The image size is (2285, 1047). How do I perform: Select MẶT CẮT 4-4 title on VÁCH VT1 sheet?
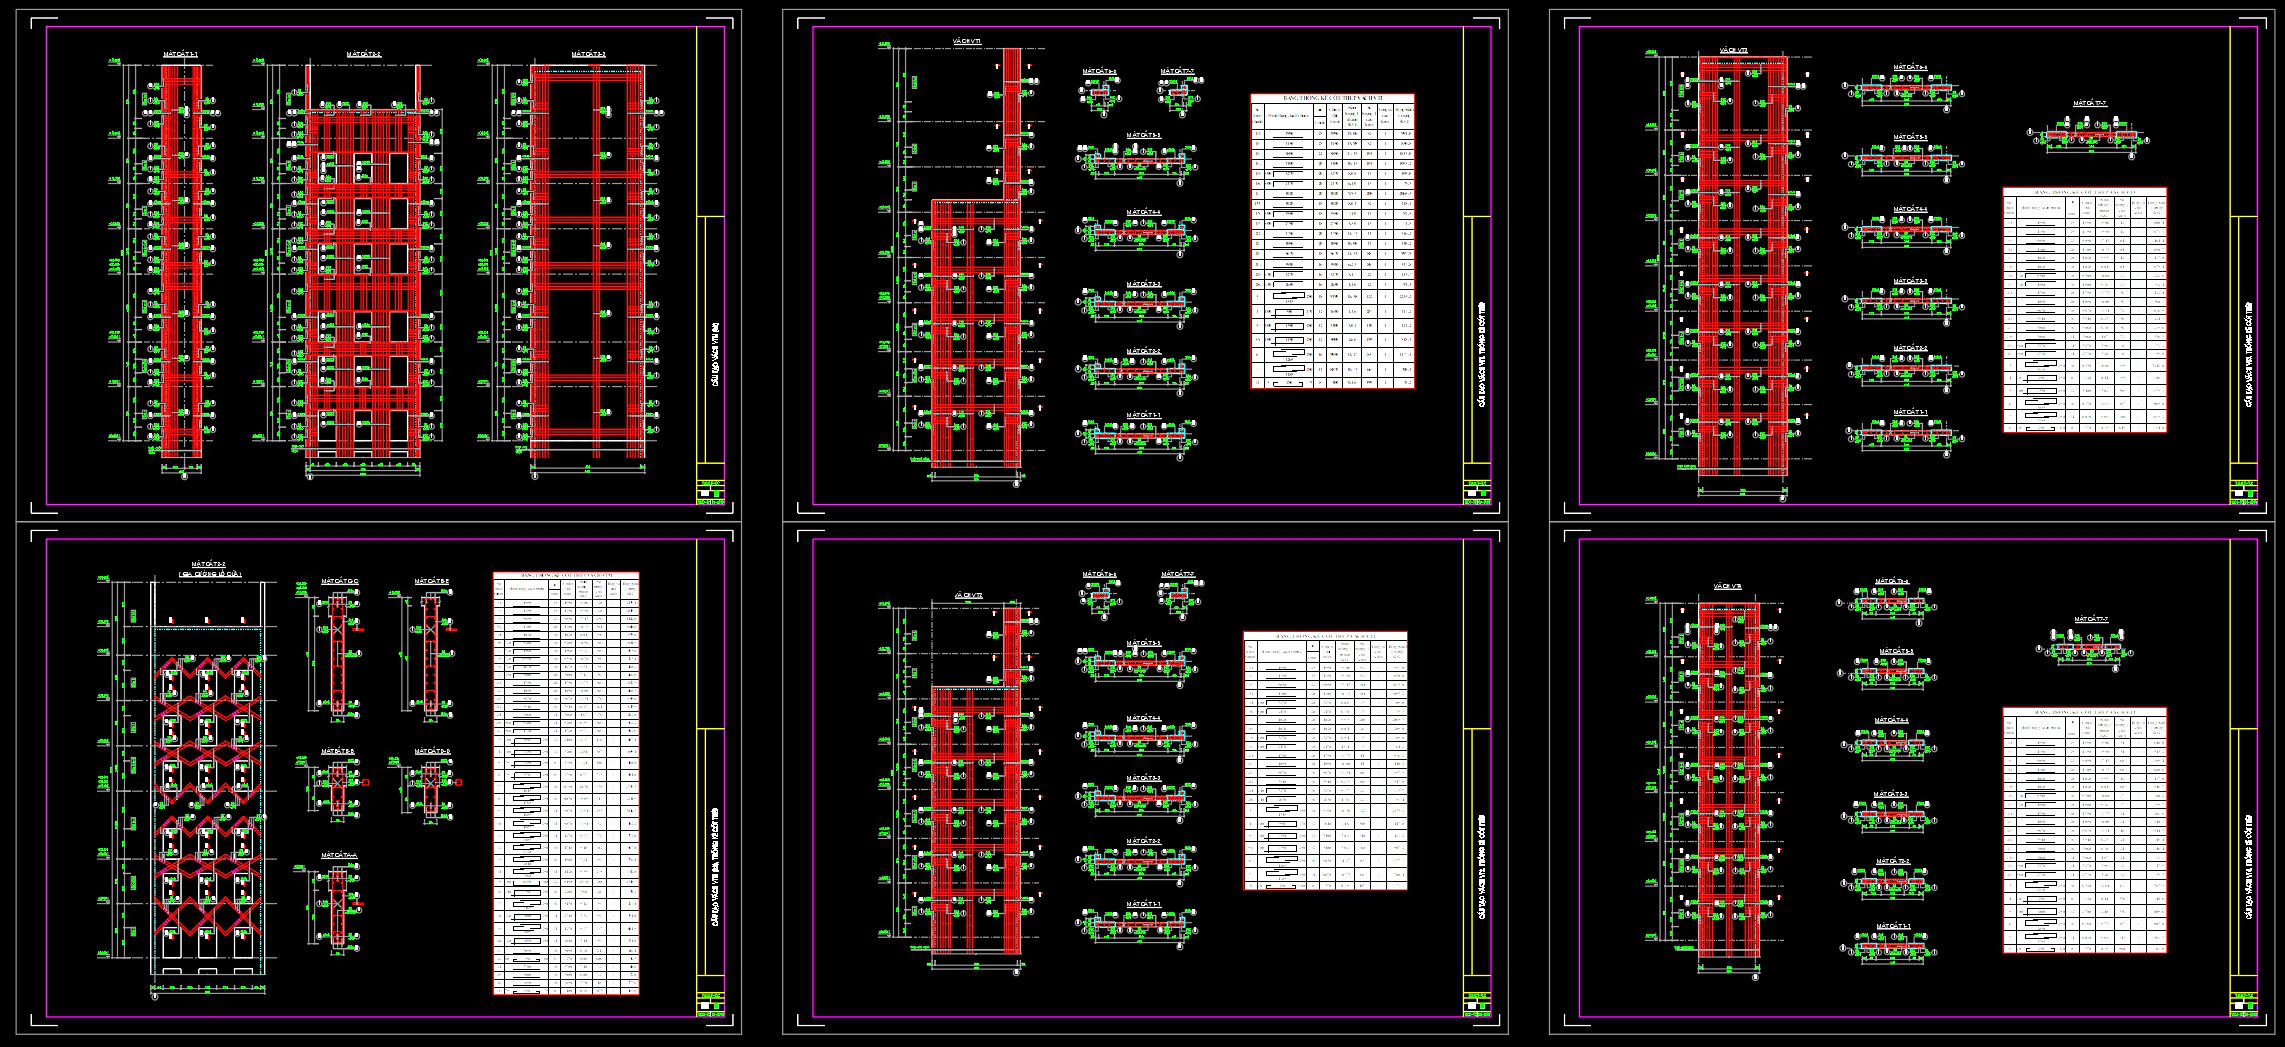point(1143,212)
